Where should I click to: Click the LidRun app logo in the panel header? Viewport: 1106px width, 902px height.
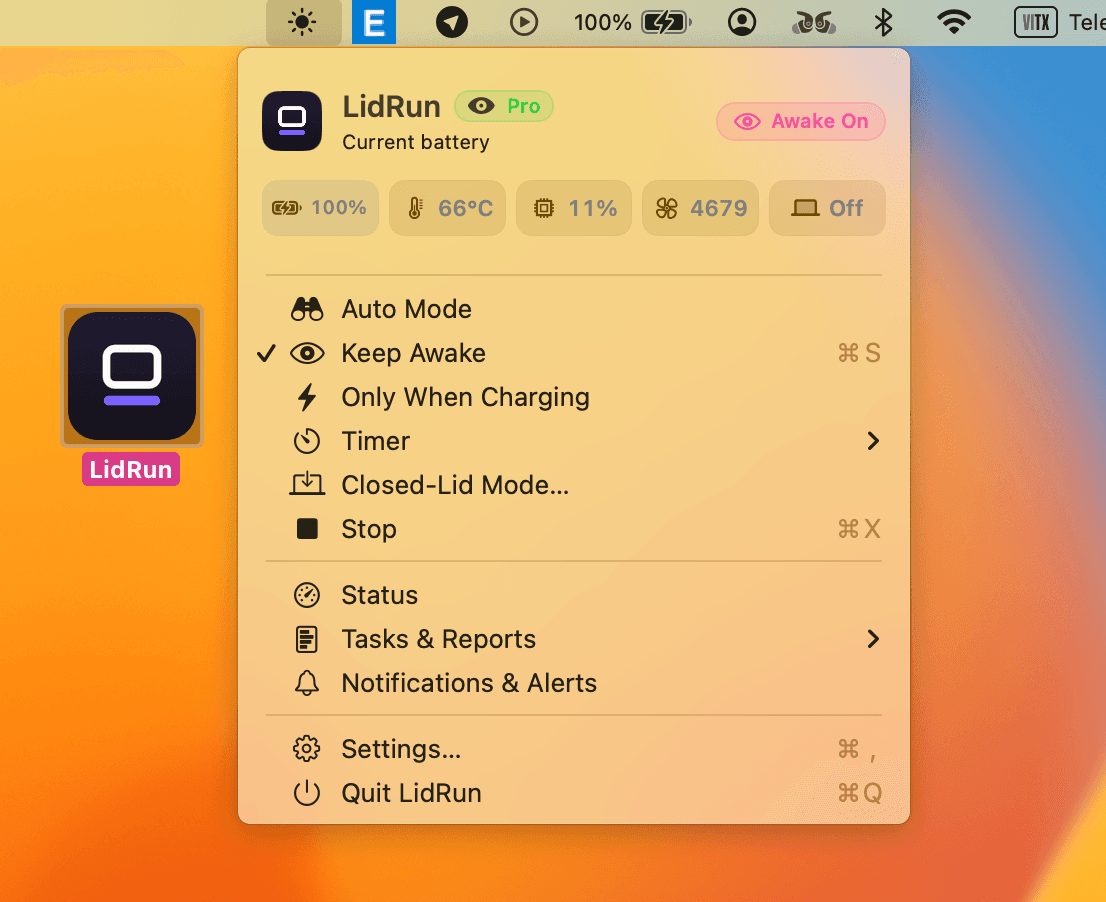tap(292, 121)
